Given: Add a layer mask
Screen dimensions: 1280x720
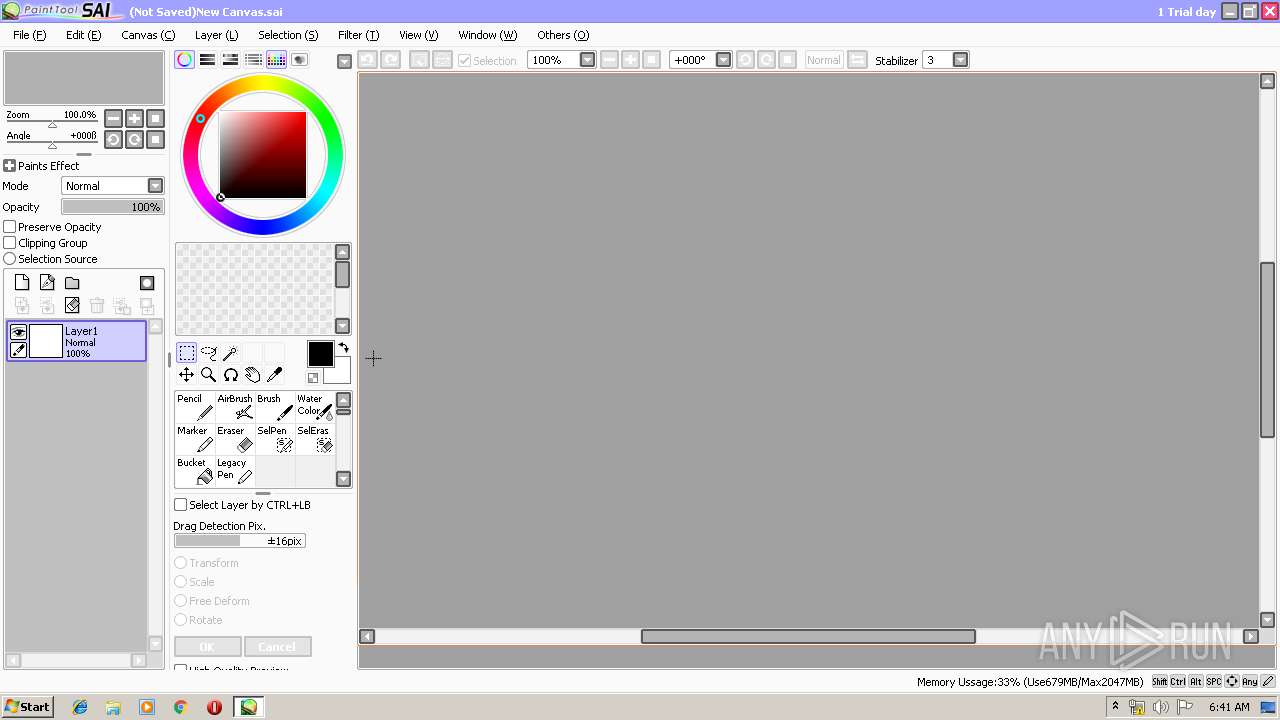Looking at the screenshot, I should pyautogui.click(x=147, y=283).
